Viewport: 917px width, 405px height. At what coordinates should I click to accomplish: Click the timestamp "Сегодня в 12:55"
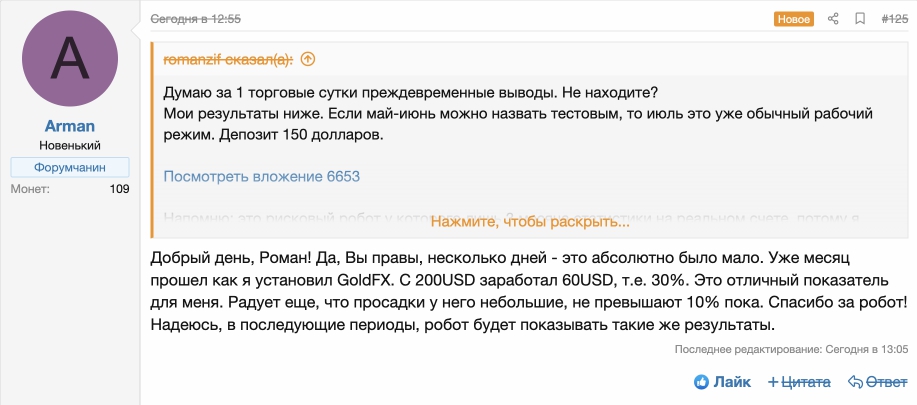tap(195, 19)
